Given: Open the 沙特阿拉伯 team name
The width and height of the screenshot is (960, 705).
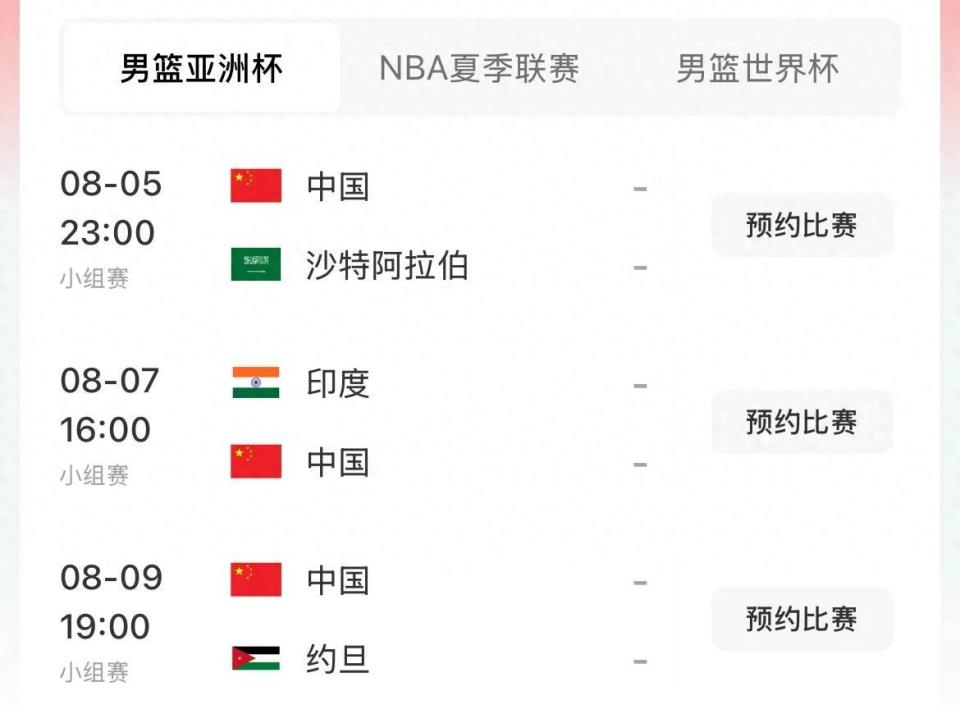Looking at the screenshot, I should point(387,266).
